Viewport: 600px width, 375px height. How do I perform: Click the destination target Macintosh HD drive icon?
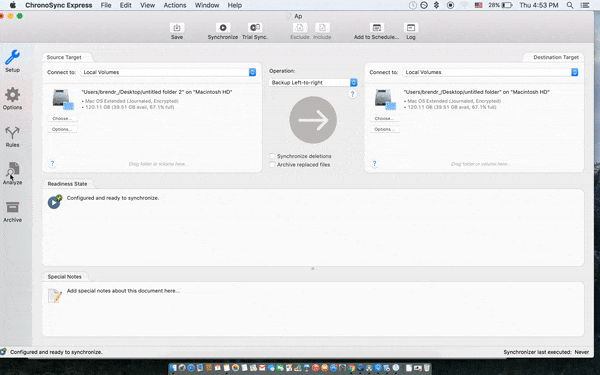pyautogui.click(x=385, y=99)
